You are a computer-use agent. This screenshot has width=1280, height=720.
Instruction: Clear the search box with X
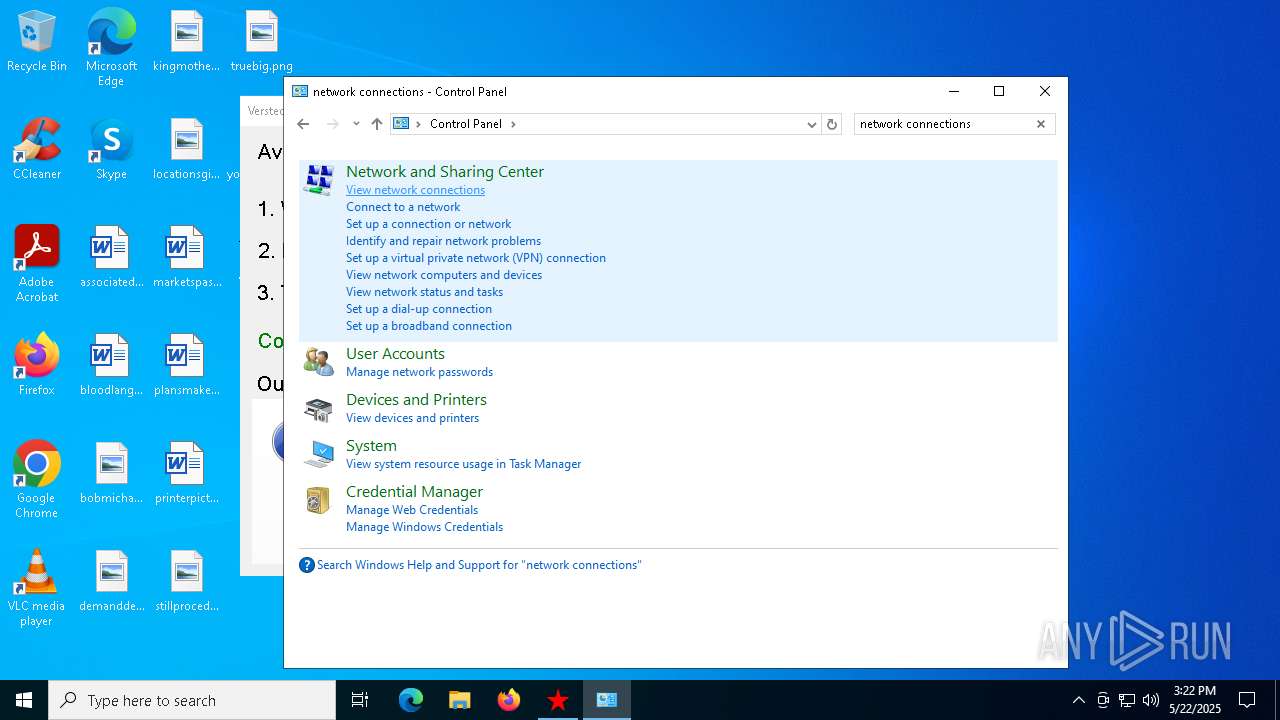(x=1040, y=124)
